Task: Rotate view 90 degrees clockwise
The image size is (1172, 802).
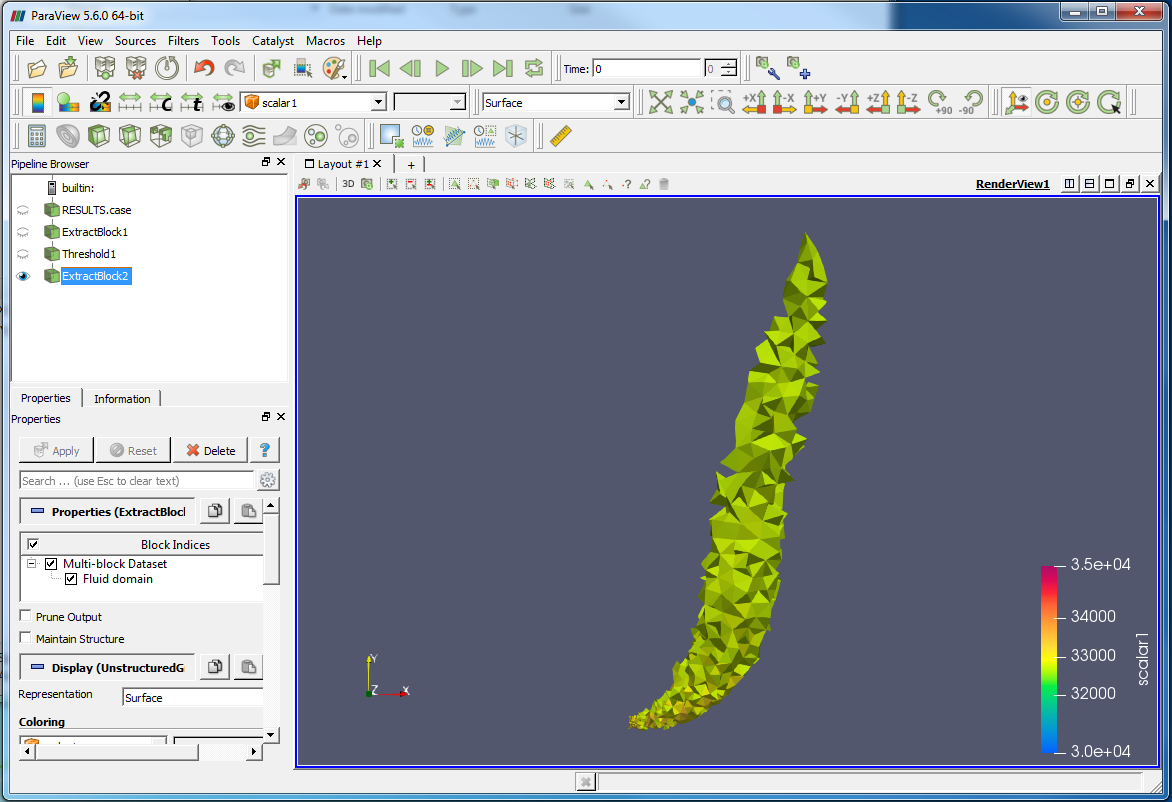Action: tap(939, 102)
